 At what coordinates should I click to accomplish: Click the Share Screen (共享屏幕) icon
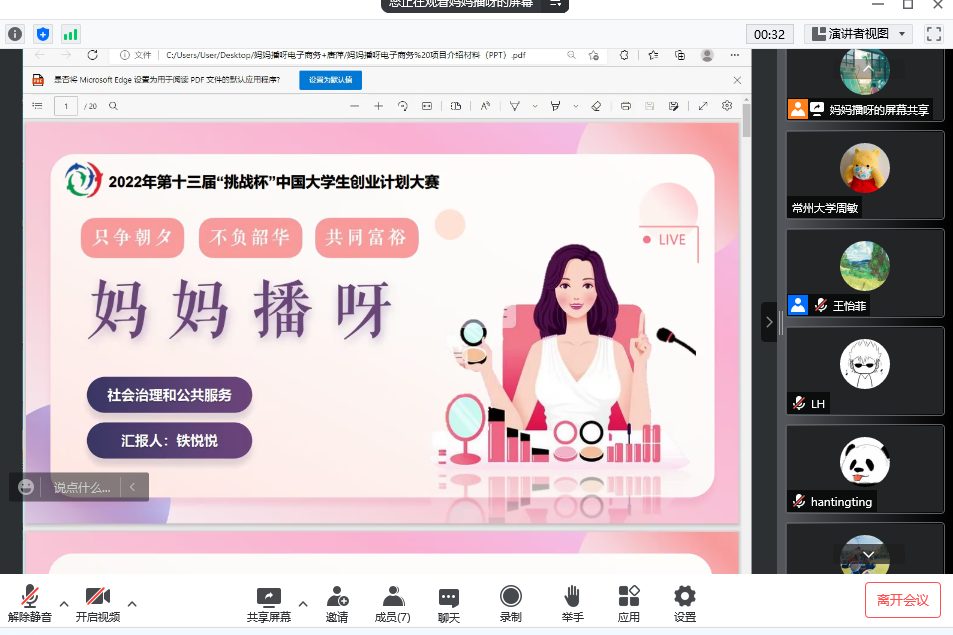click(x=268, y=598)
